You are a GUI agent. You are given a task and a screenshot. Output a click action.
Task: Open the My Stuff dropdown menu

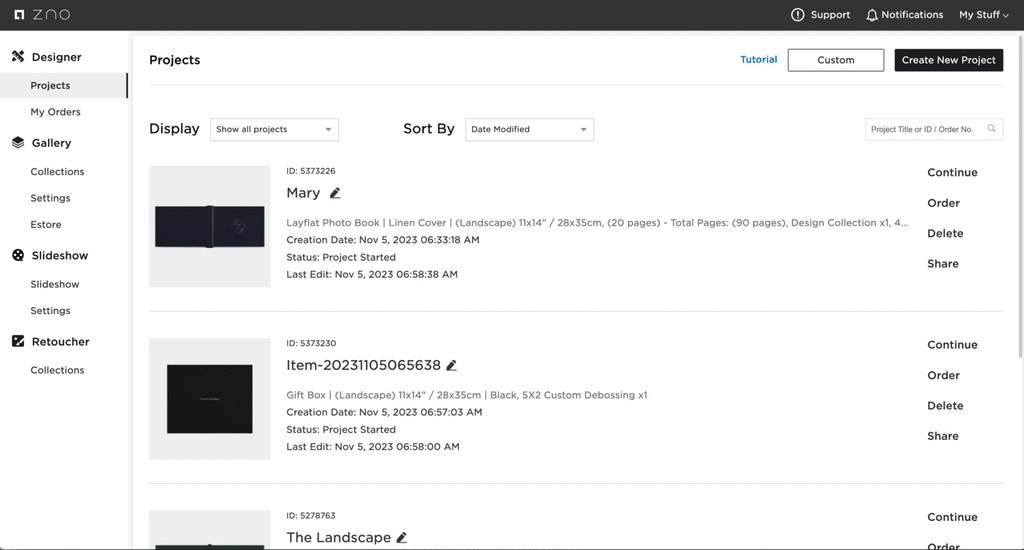tap(984, 14)
